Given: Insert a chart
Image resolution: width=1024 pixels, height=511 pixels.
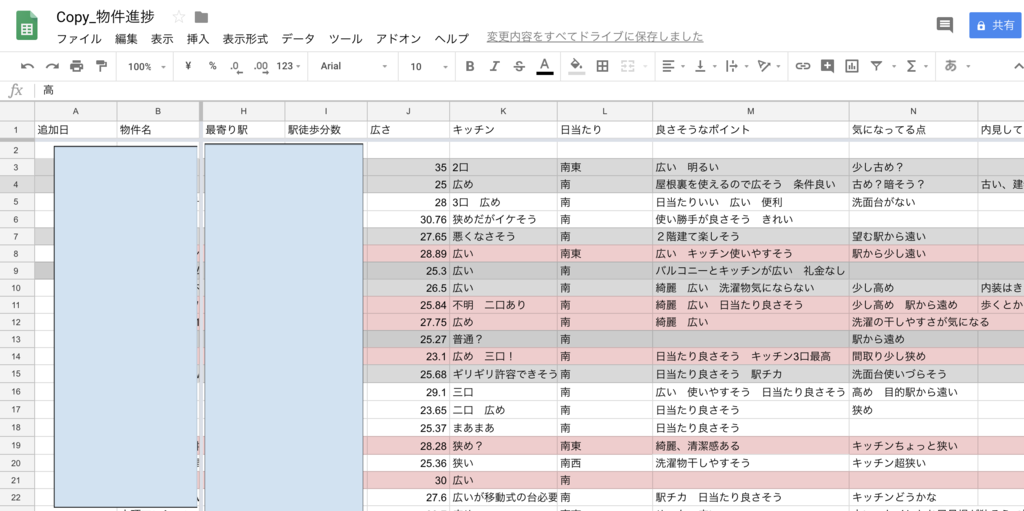Looking at the screenshot, I should 852,66.
